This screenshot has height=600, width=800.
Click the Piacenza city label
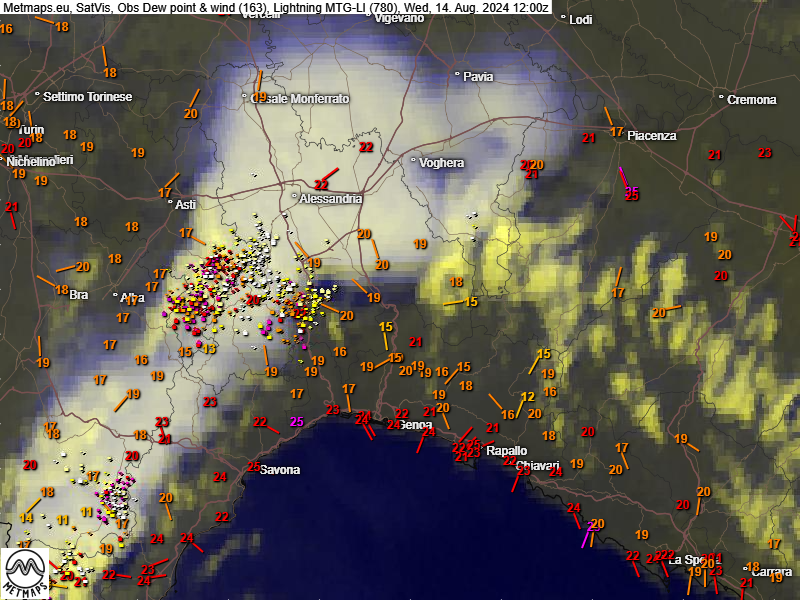click(x=651, y=135)
